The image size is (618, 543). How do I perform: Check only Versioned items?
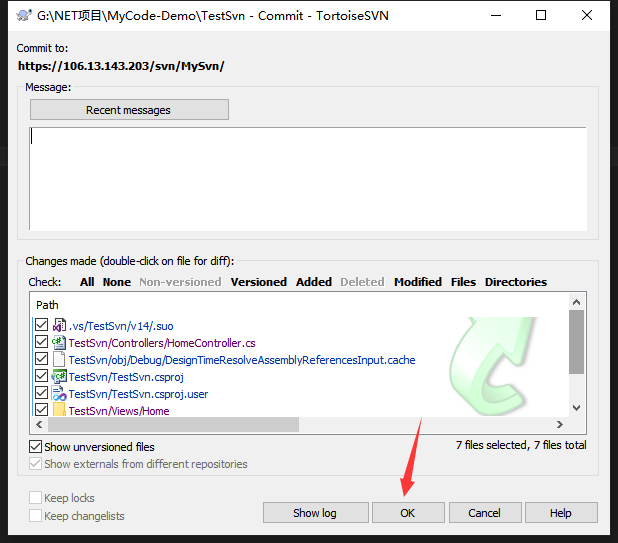[259, 282]
